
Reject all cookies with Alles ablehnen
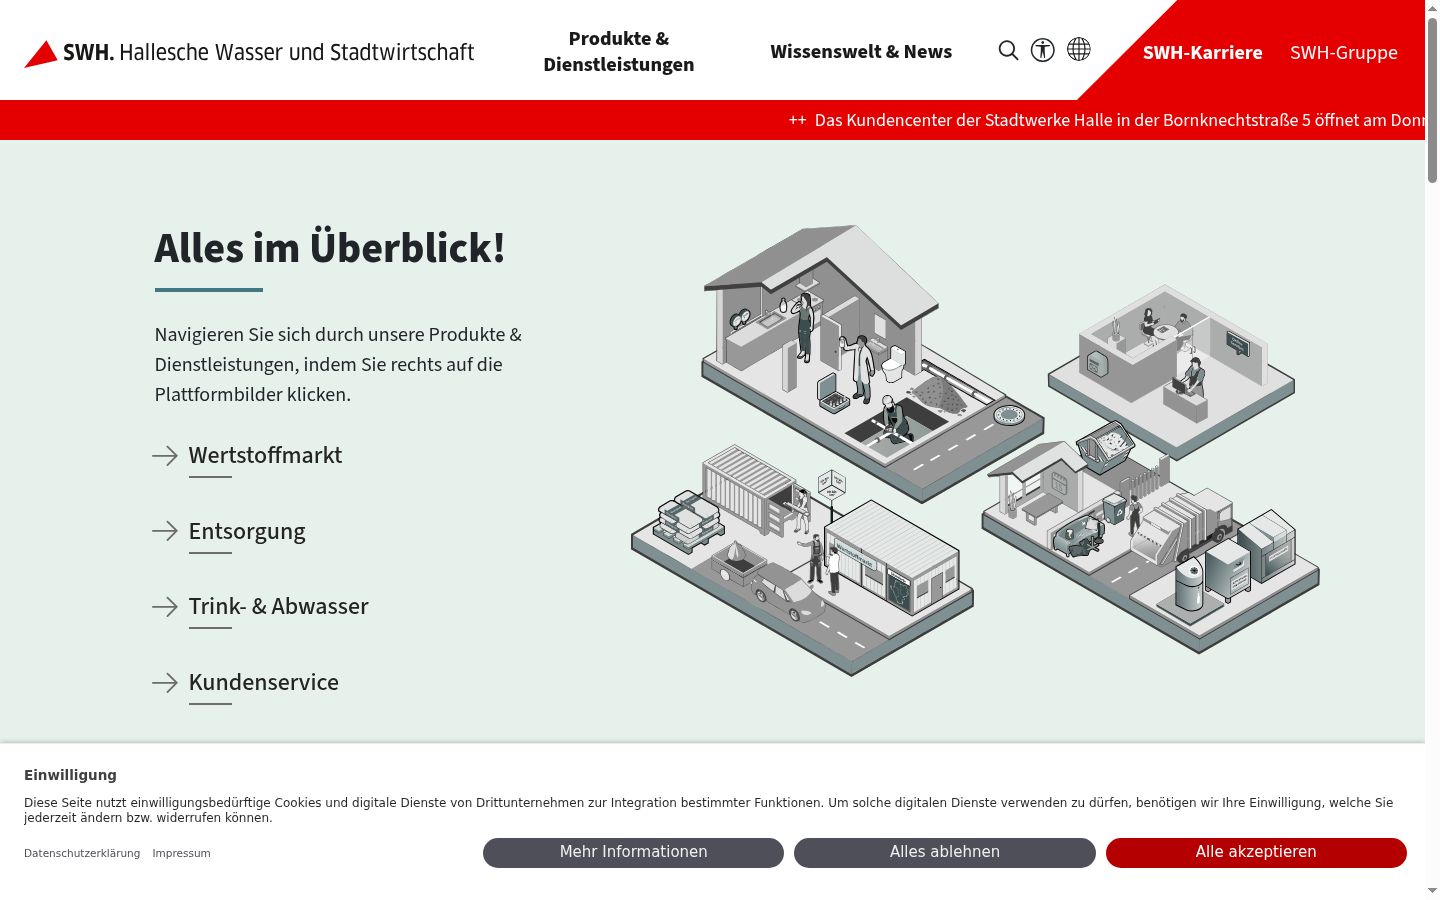point(945,852)
